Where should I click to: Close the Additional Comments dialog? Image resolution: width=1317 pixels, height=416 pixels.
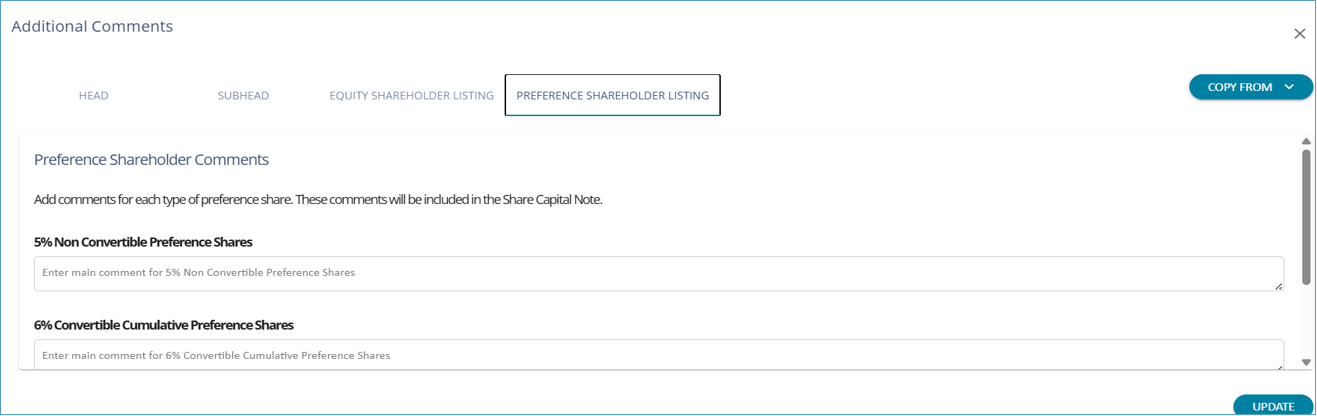[x=1299, y=34]
